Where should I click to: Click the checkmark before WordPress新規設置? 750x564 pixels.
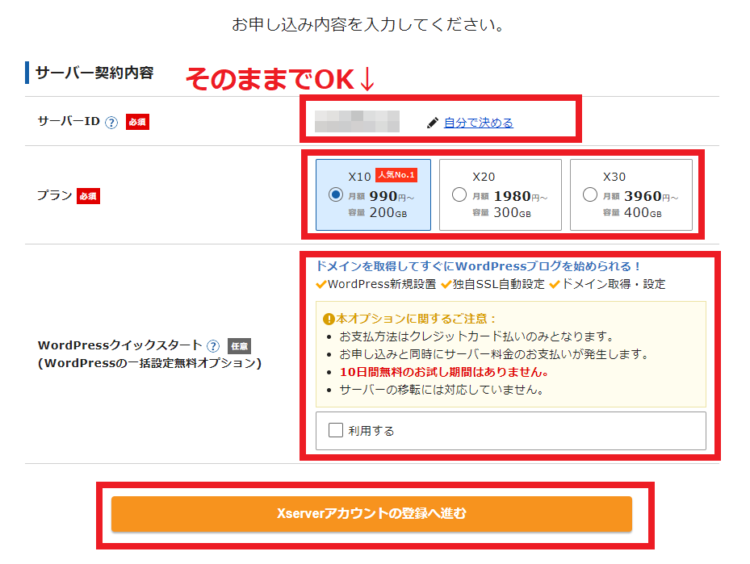(x=321, y=285)
